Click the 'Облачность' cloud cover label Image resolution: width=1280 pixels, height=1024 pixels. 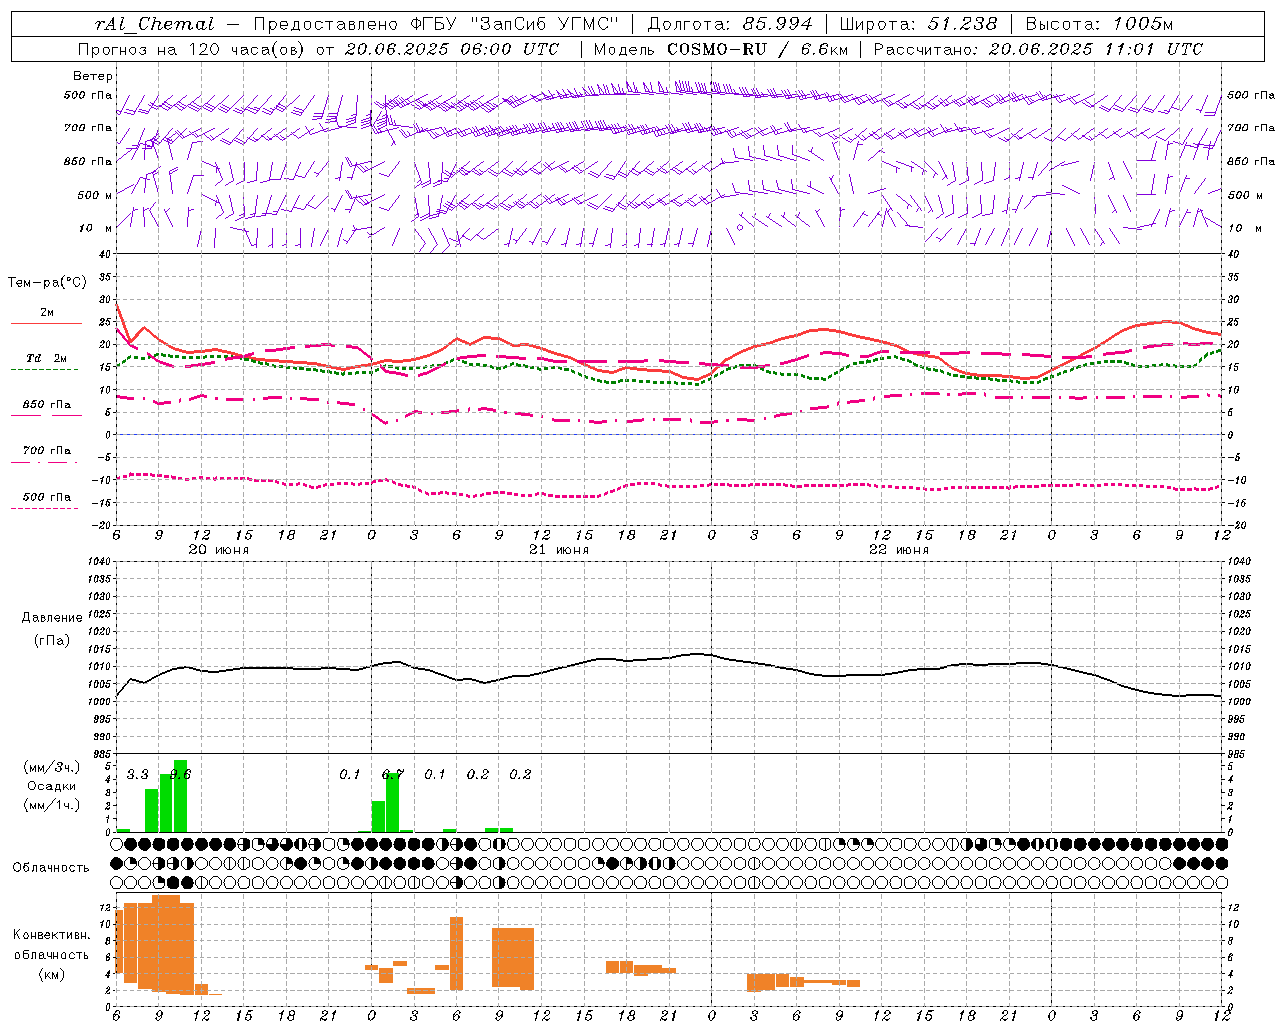click(51, 868)
